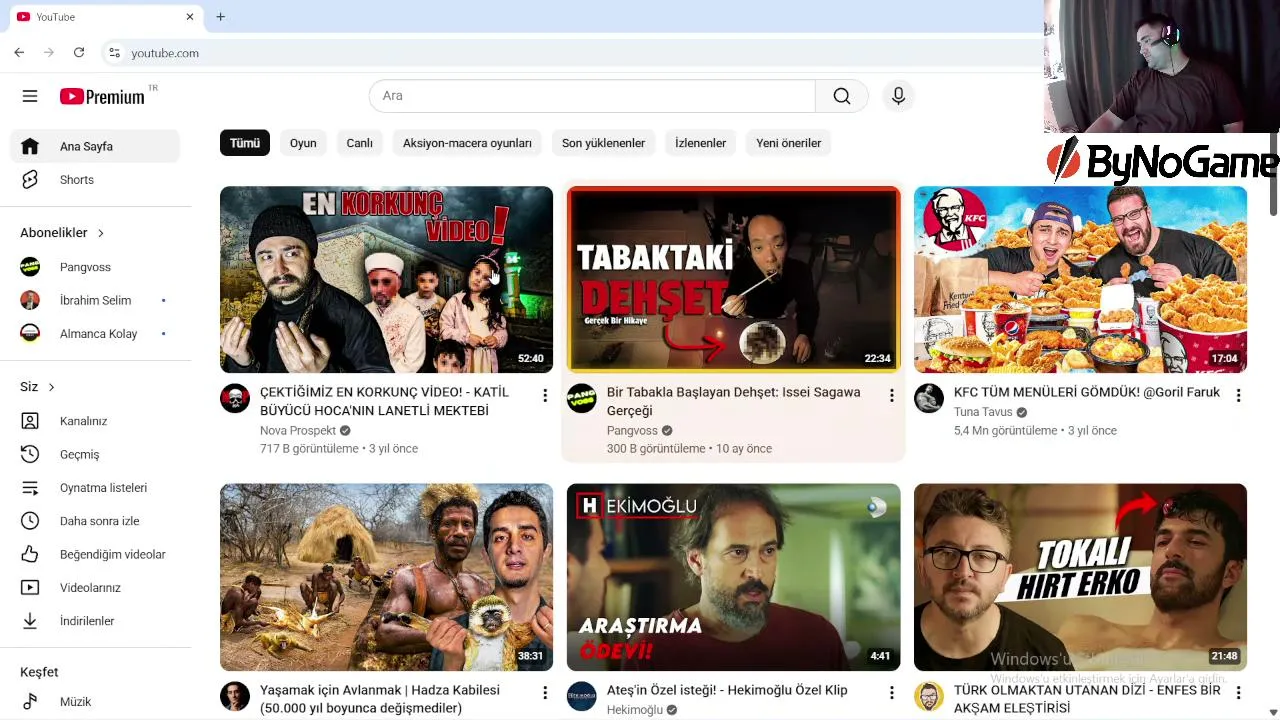Open options menu for Hekimoğlu Özel Klip

click(x=891, y=693)
